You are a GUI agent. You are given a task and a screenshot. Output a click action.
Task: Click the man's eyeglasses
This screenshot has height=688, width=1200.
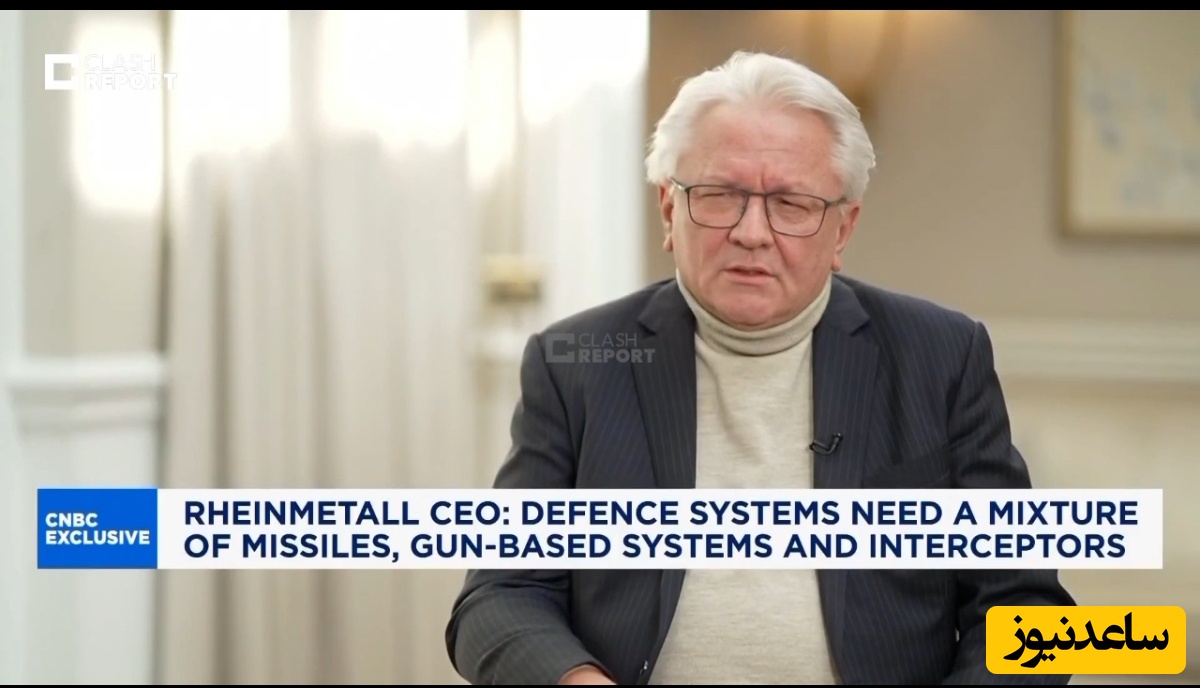(758, 208)
